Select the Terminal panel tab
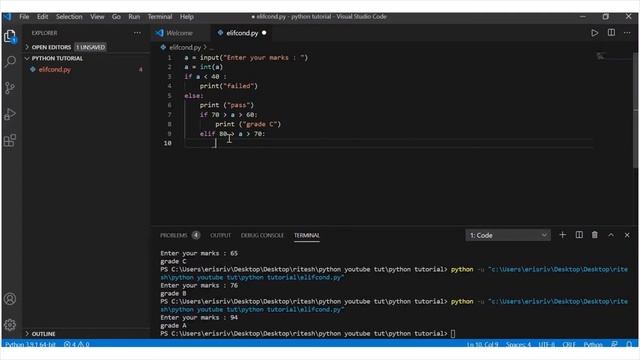Image resolution: width=640 pixels, height=360 pixels. 307,236
